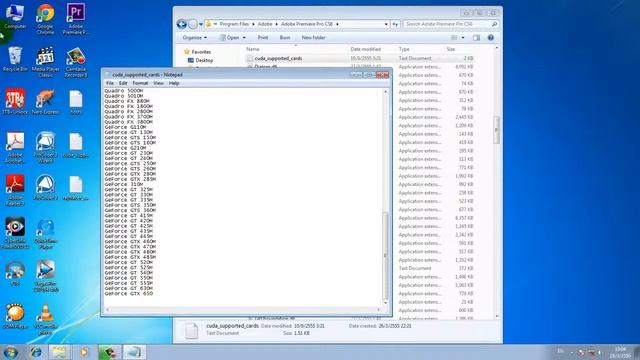Open the Notepad Help menu
Image resolution: width=640 pixels, height=360 pixels.
click(174, 83)
